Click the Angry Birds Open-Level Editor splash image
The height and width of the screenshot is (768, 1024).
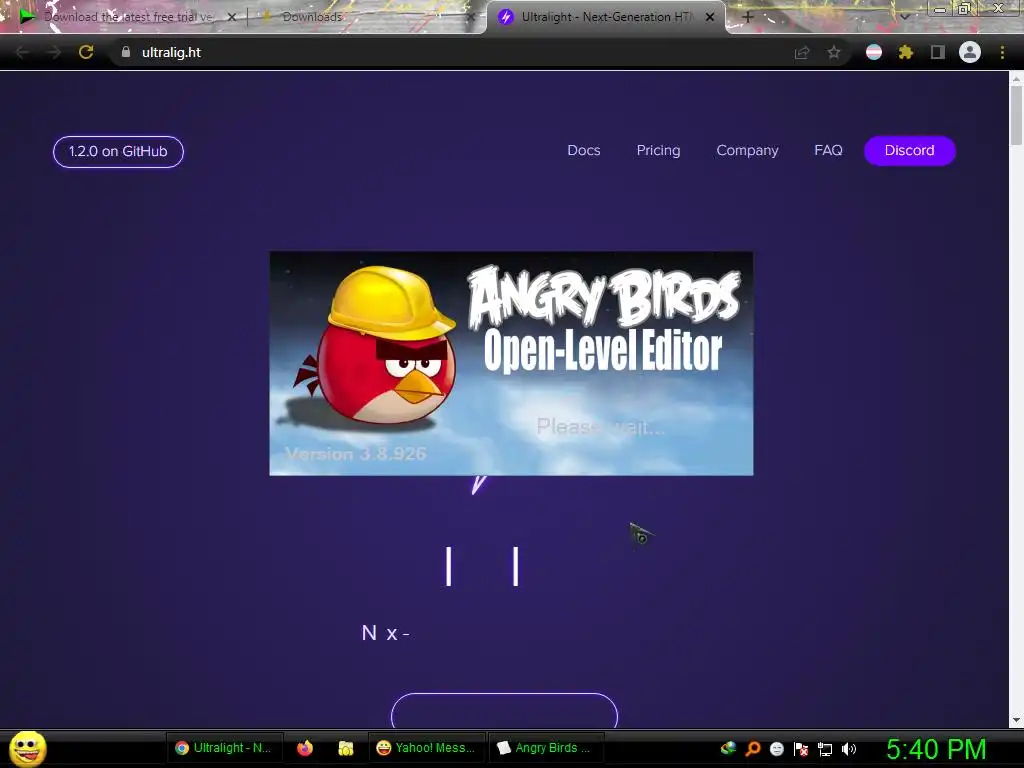(511, 363)
